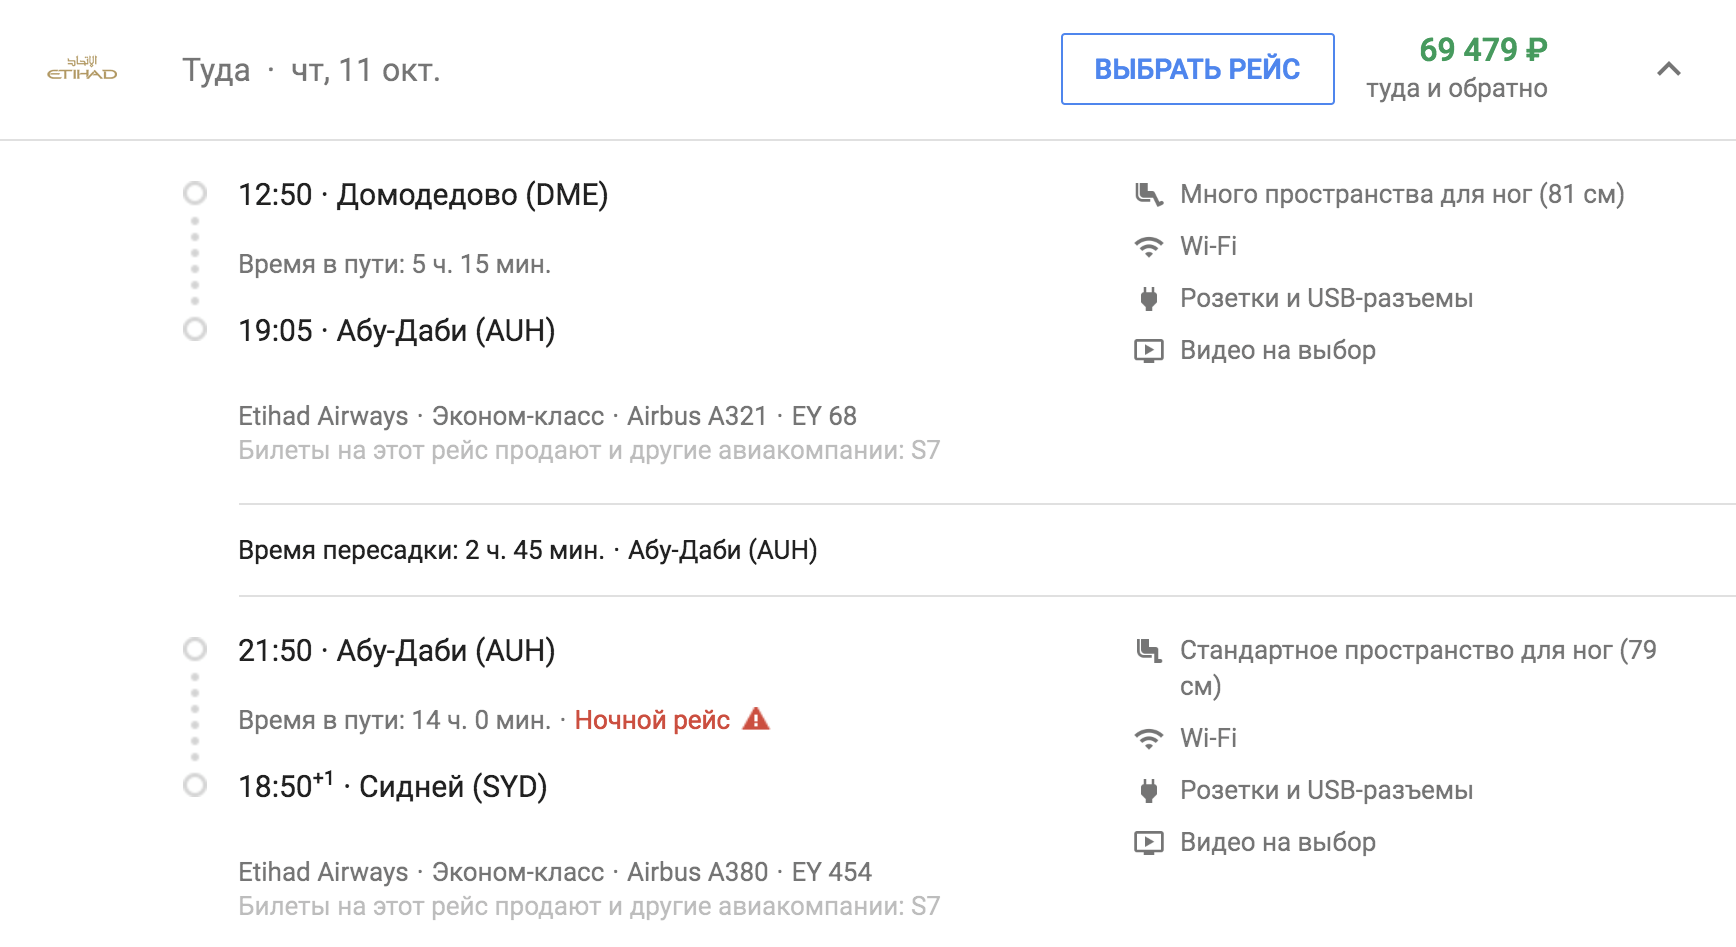Click departure circle marker at 21:50 Абу-Даби
The height and width of the screenshot is (947, 1736).
(195, 649)
